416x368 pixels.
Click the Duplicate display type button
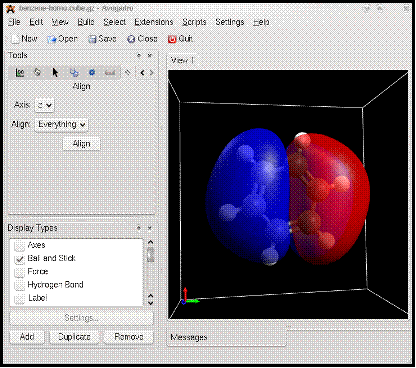coord(74,337)
